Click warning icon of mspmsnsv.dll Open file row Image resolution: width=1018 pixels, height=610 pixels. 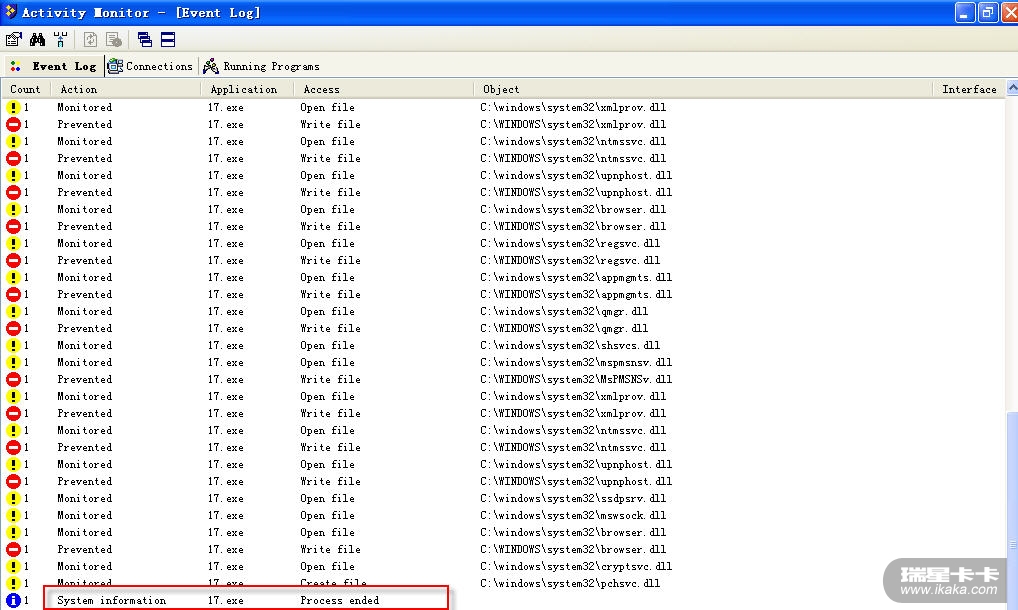(13, 362)
